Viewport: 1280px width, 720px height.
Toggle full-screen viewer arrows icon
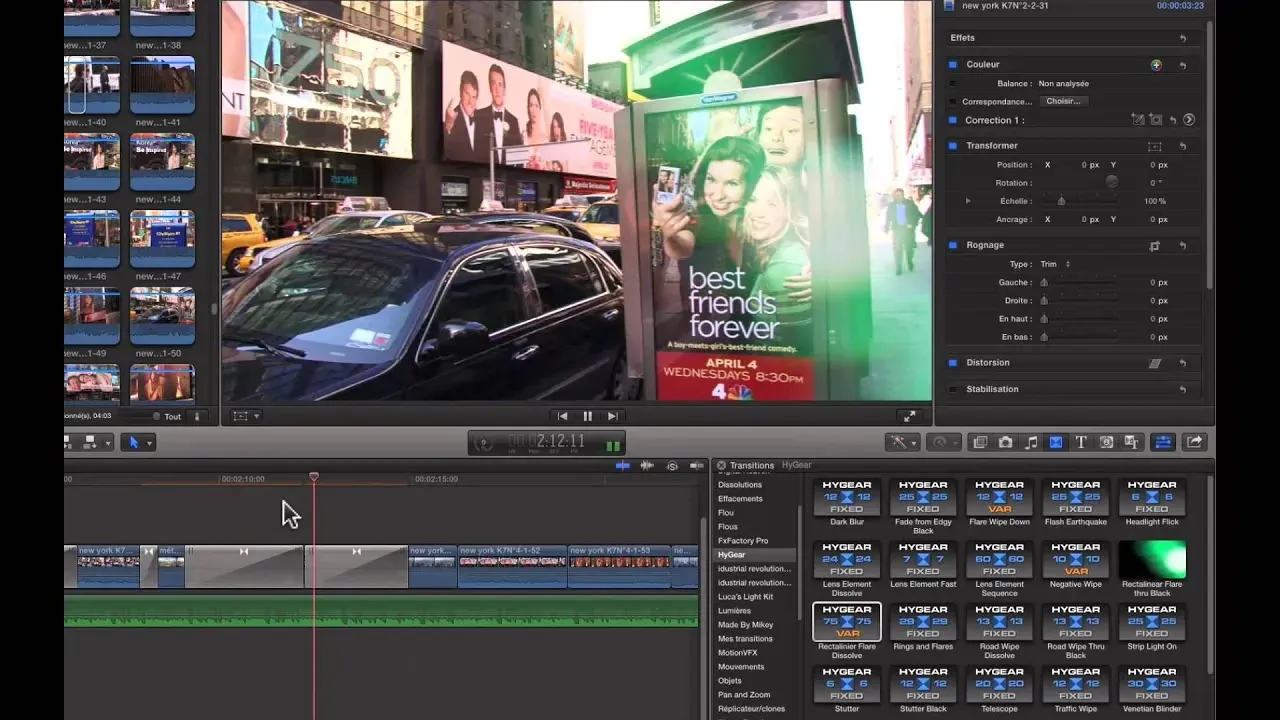(x=908, y=416)
